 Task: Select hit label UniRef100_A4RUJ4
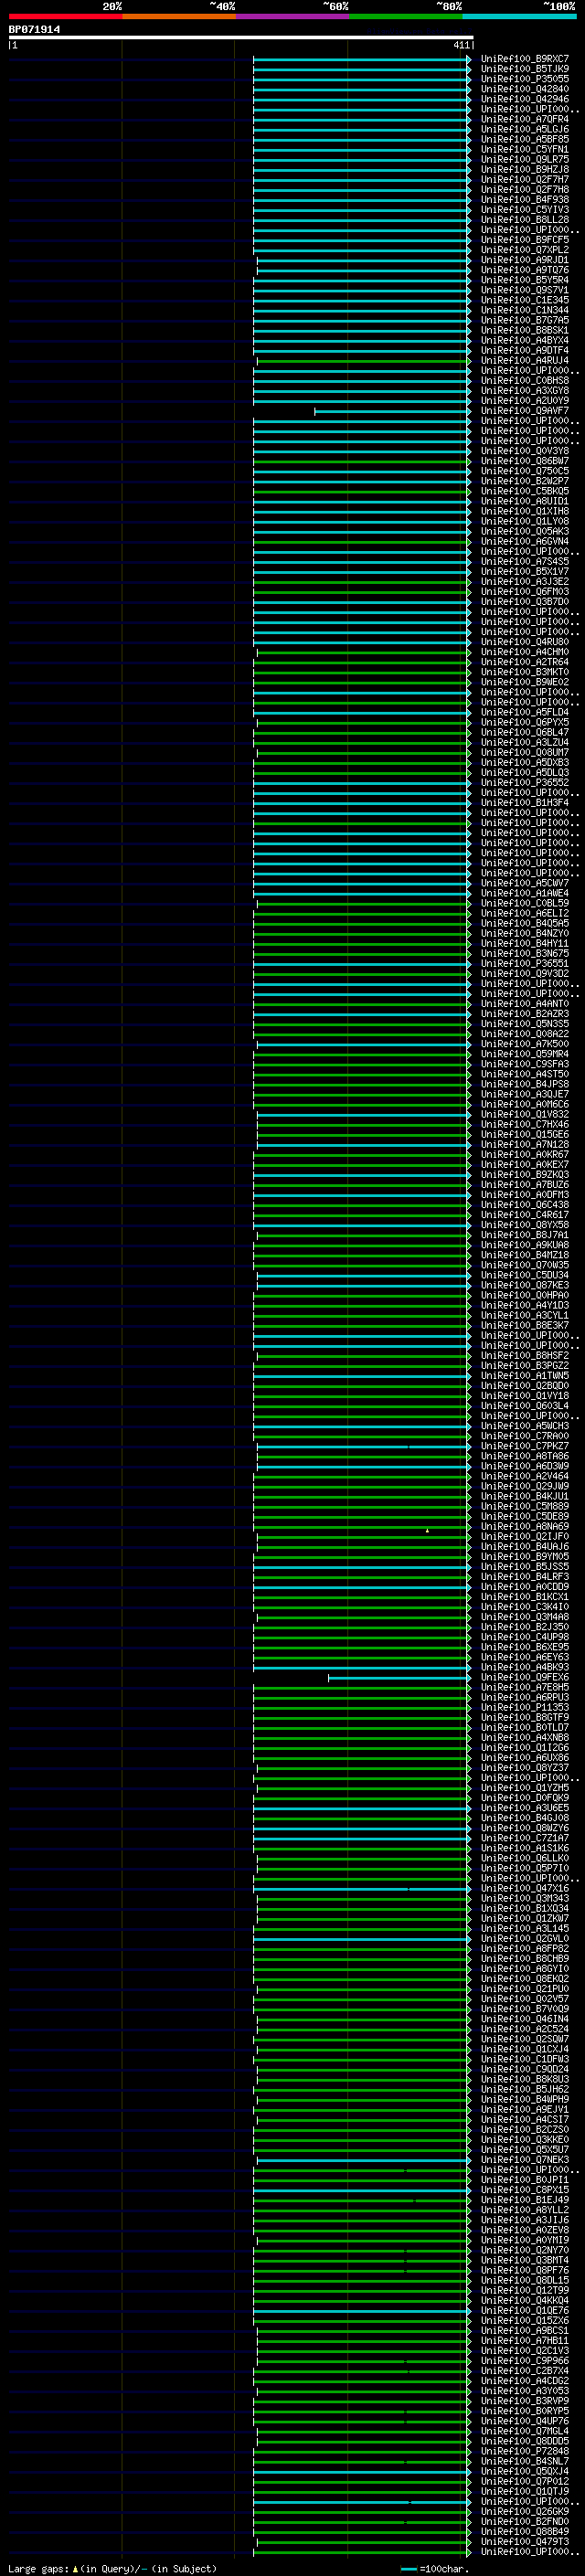[x=525, y=360]
